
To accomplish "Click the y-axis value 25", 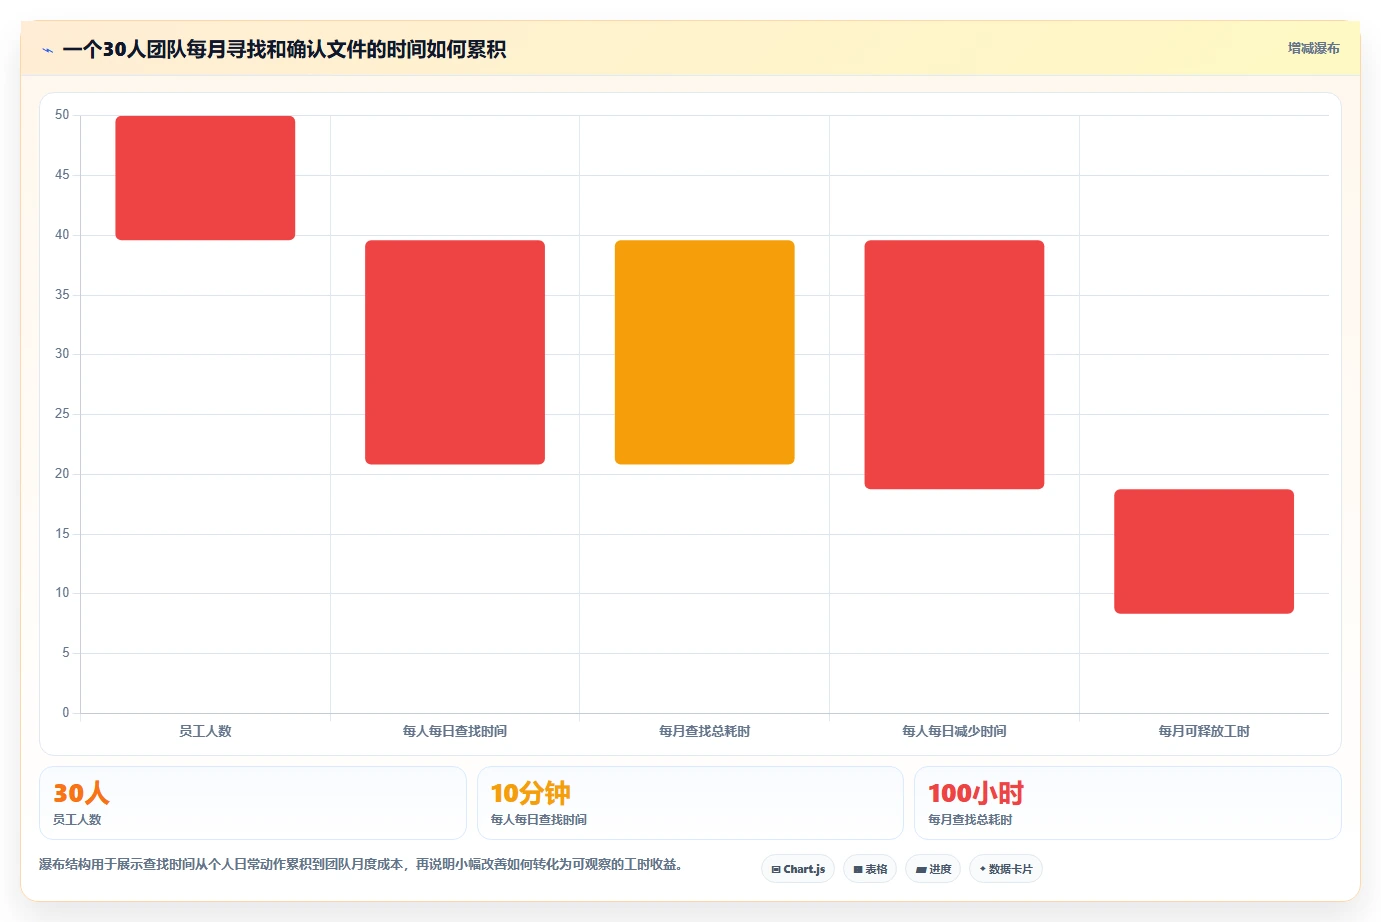I will click(62, 414).
